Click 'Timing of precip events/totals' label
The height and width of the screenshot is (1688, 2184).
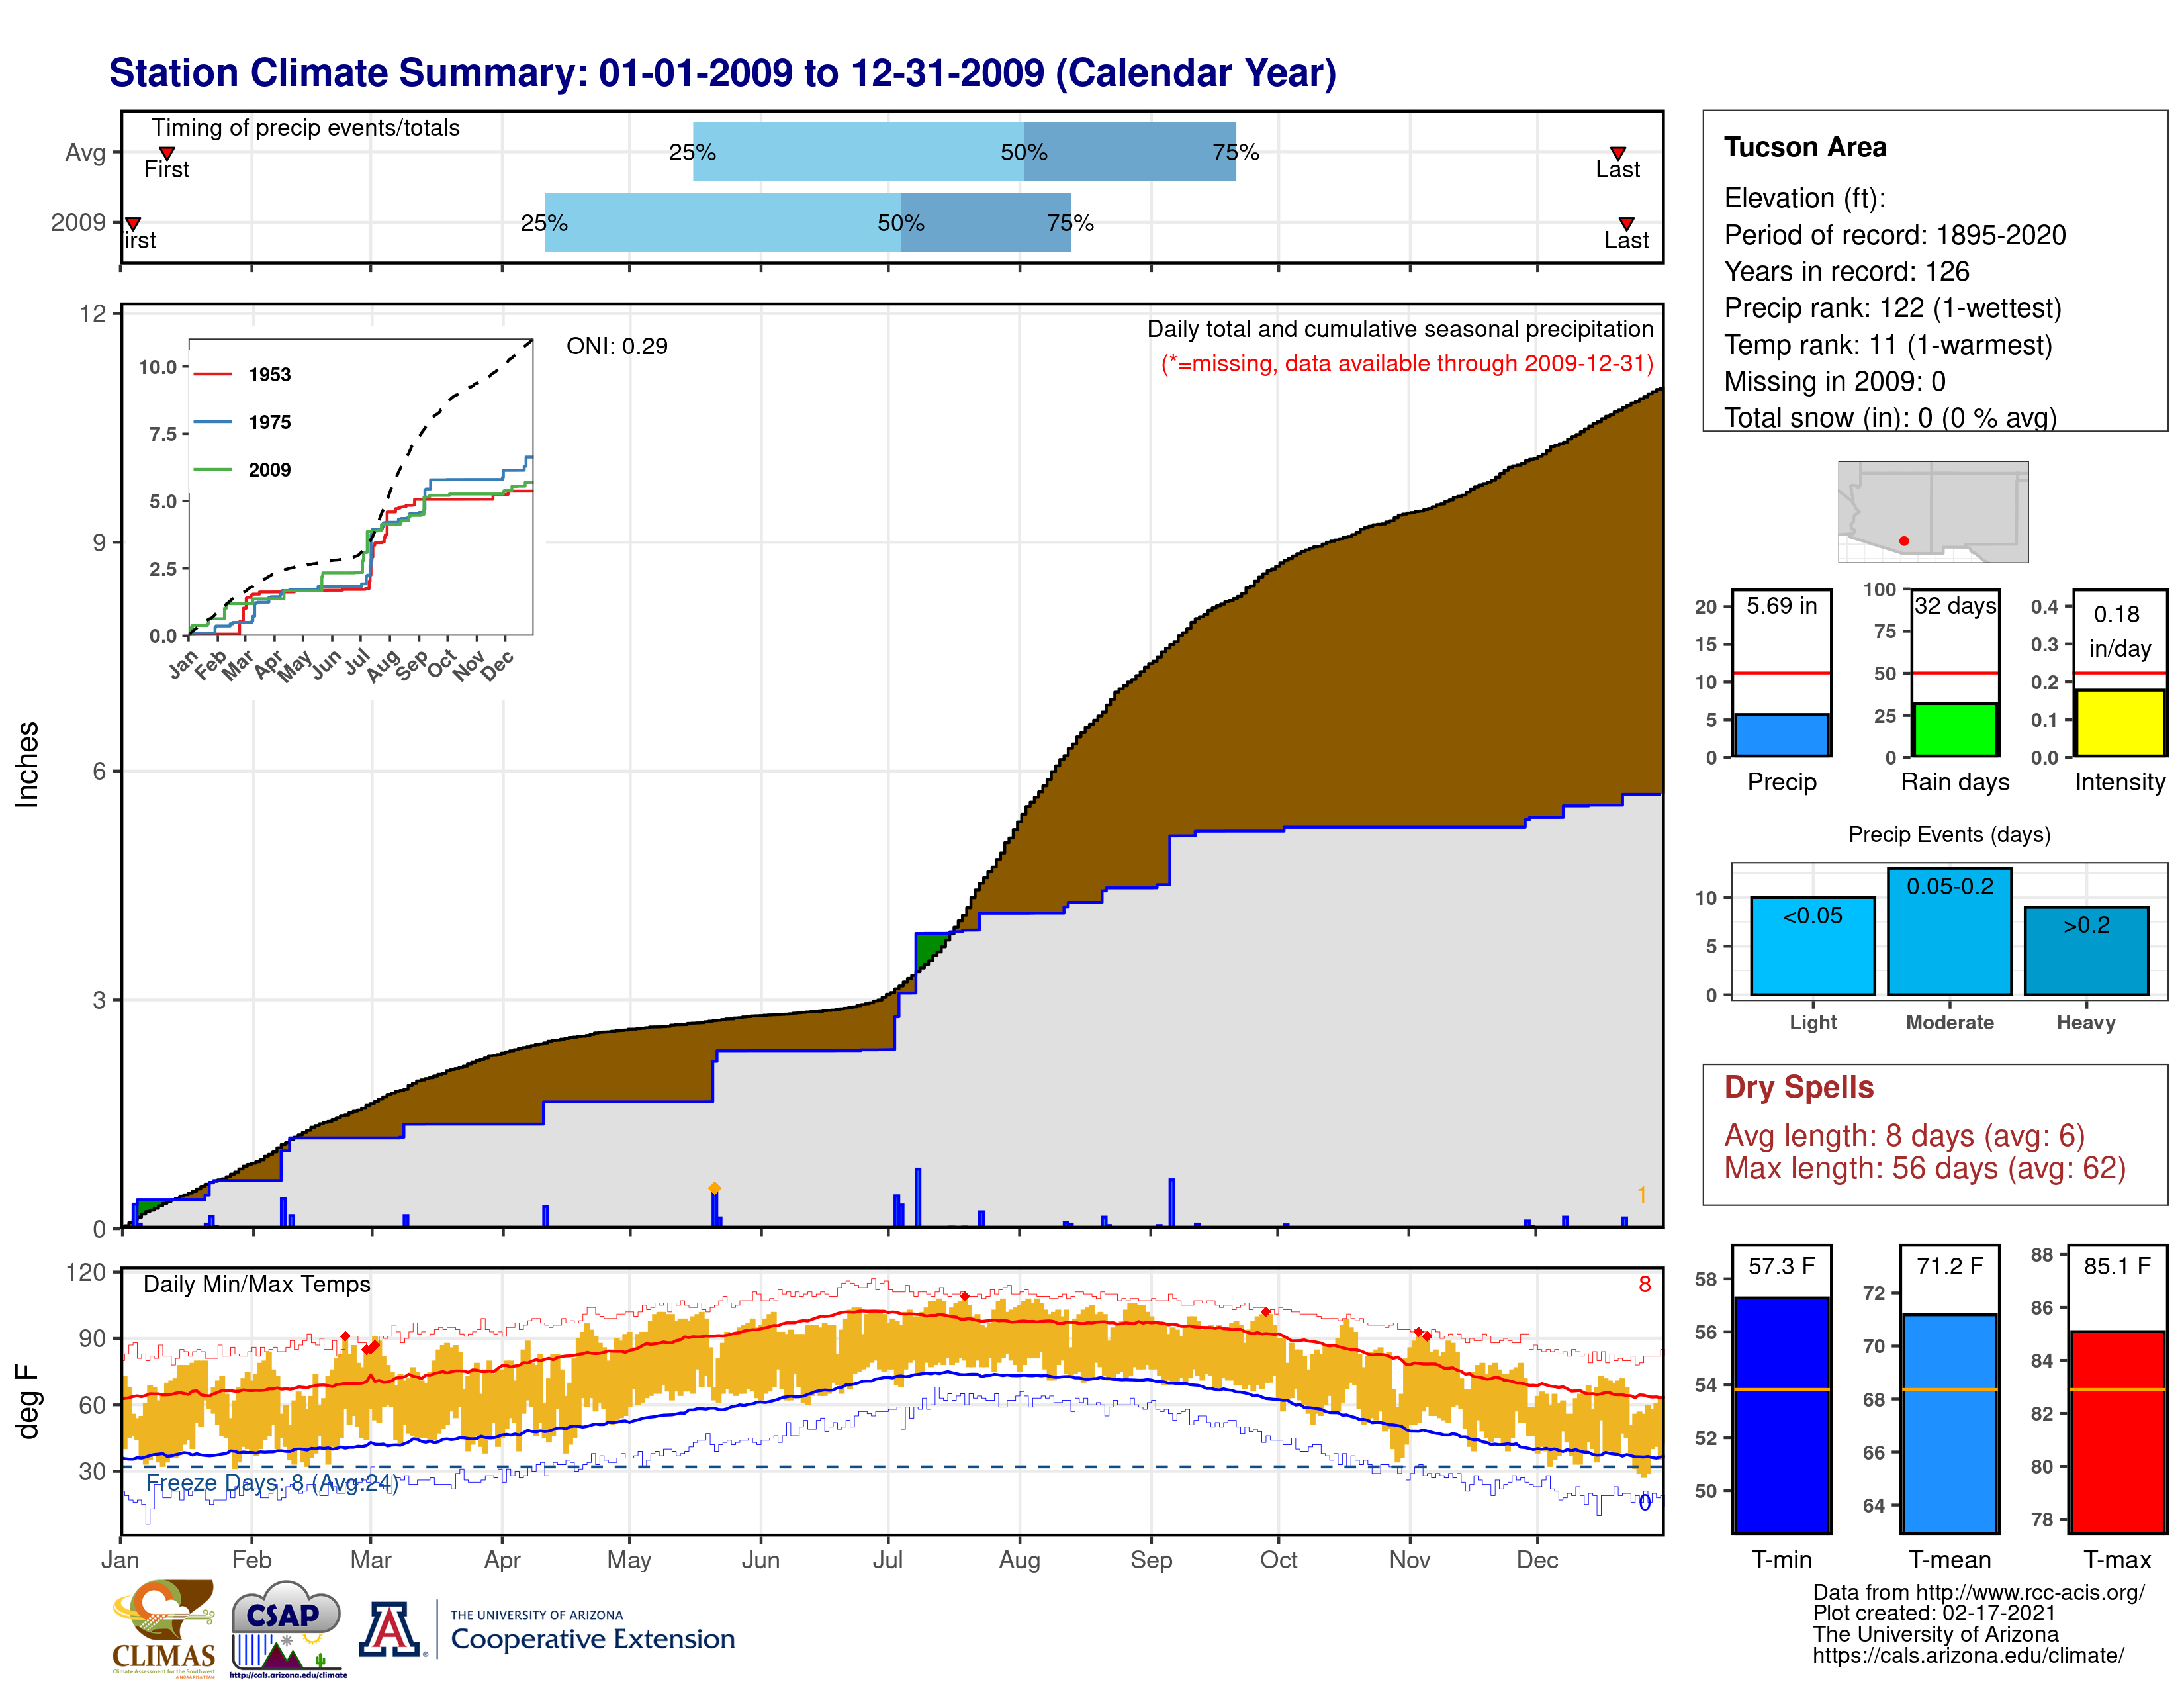tap(306, 128)
